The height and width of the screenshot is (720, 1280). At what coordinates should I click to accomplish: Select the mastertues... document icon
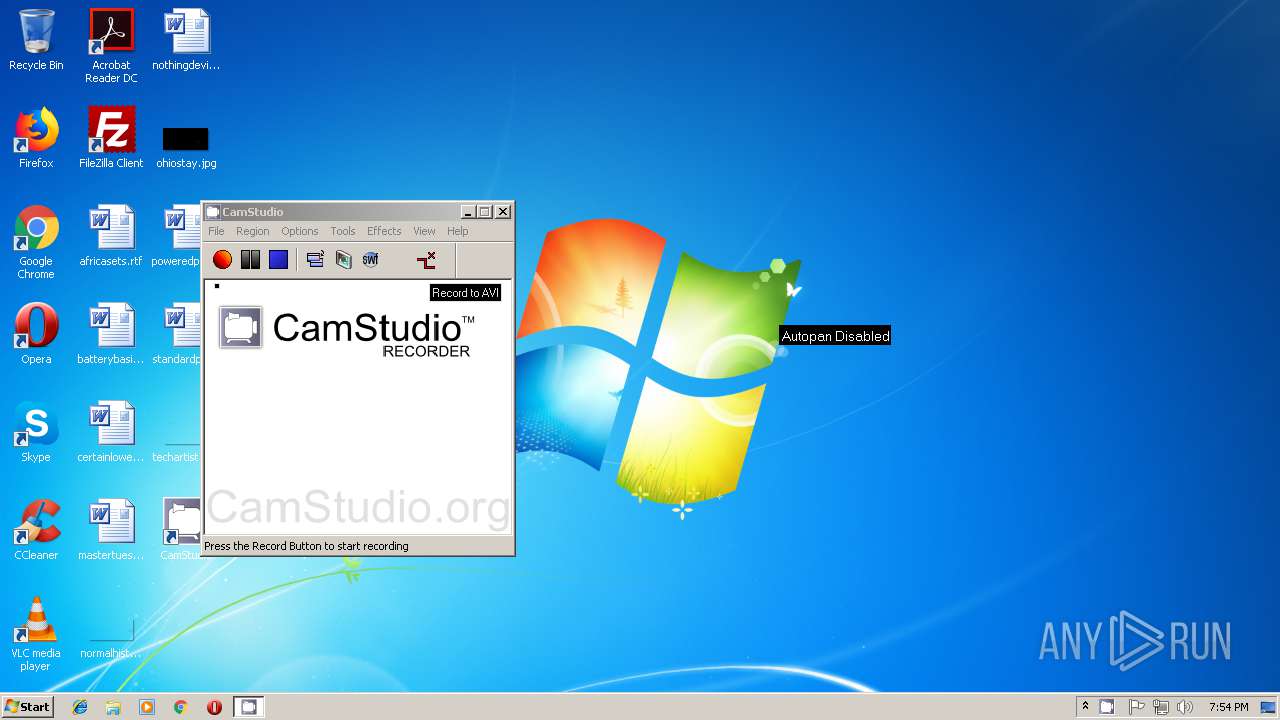pos(111,531)
